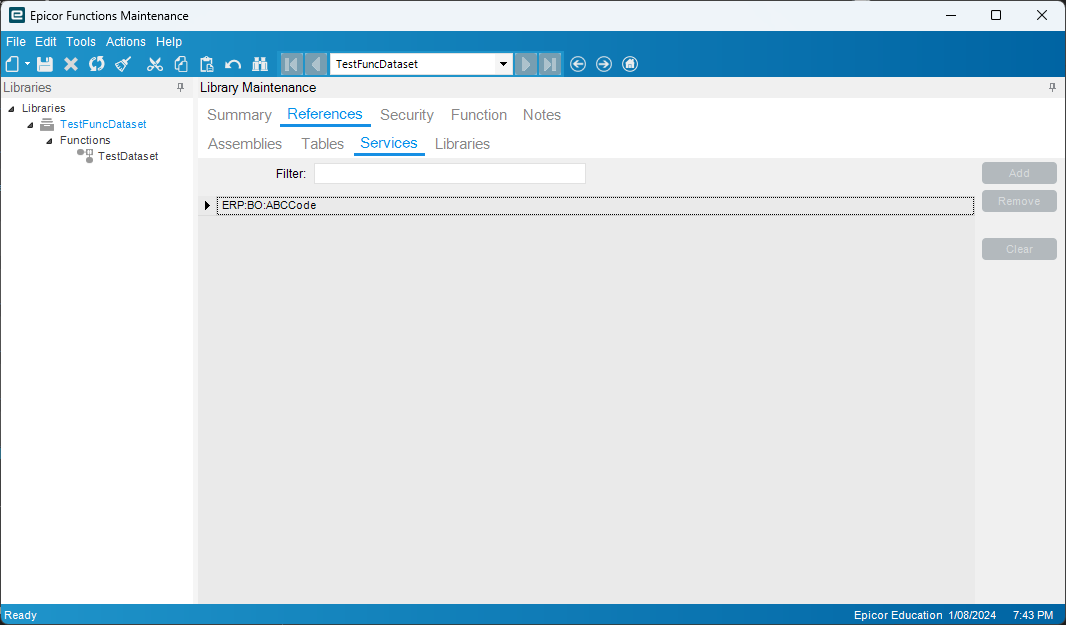Open the File menu

[x=16, y=41]
